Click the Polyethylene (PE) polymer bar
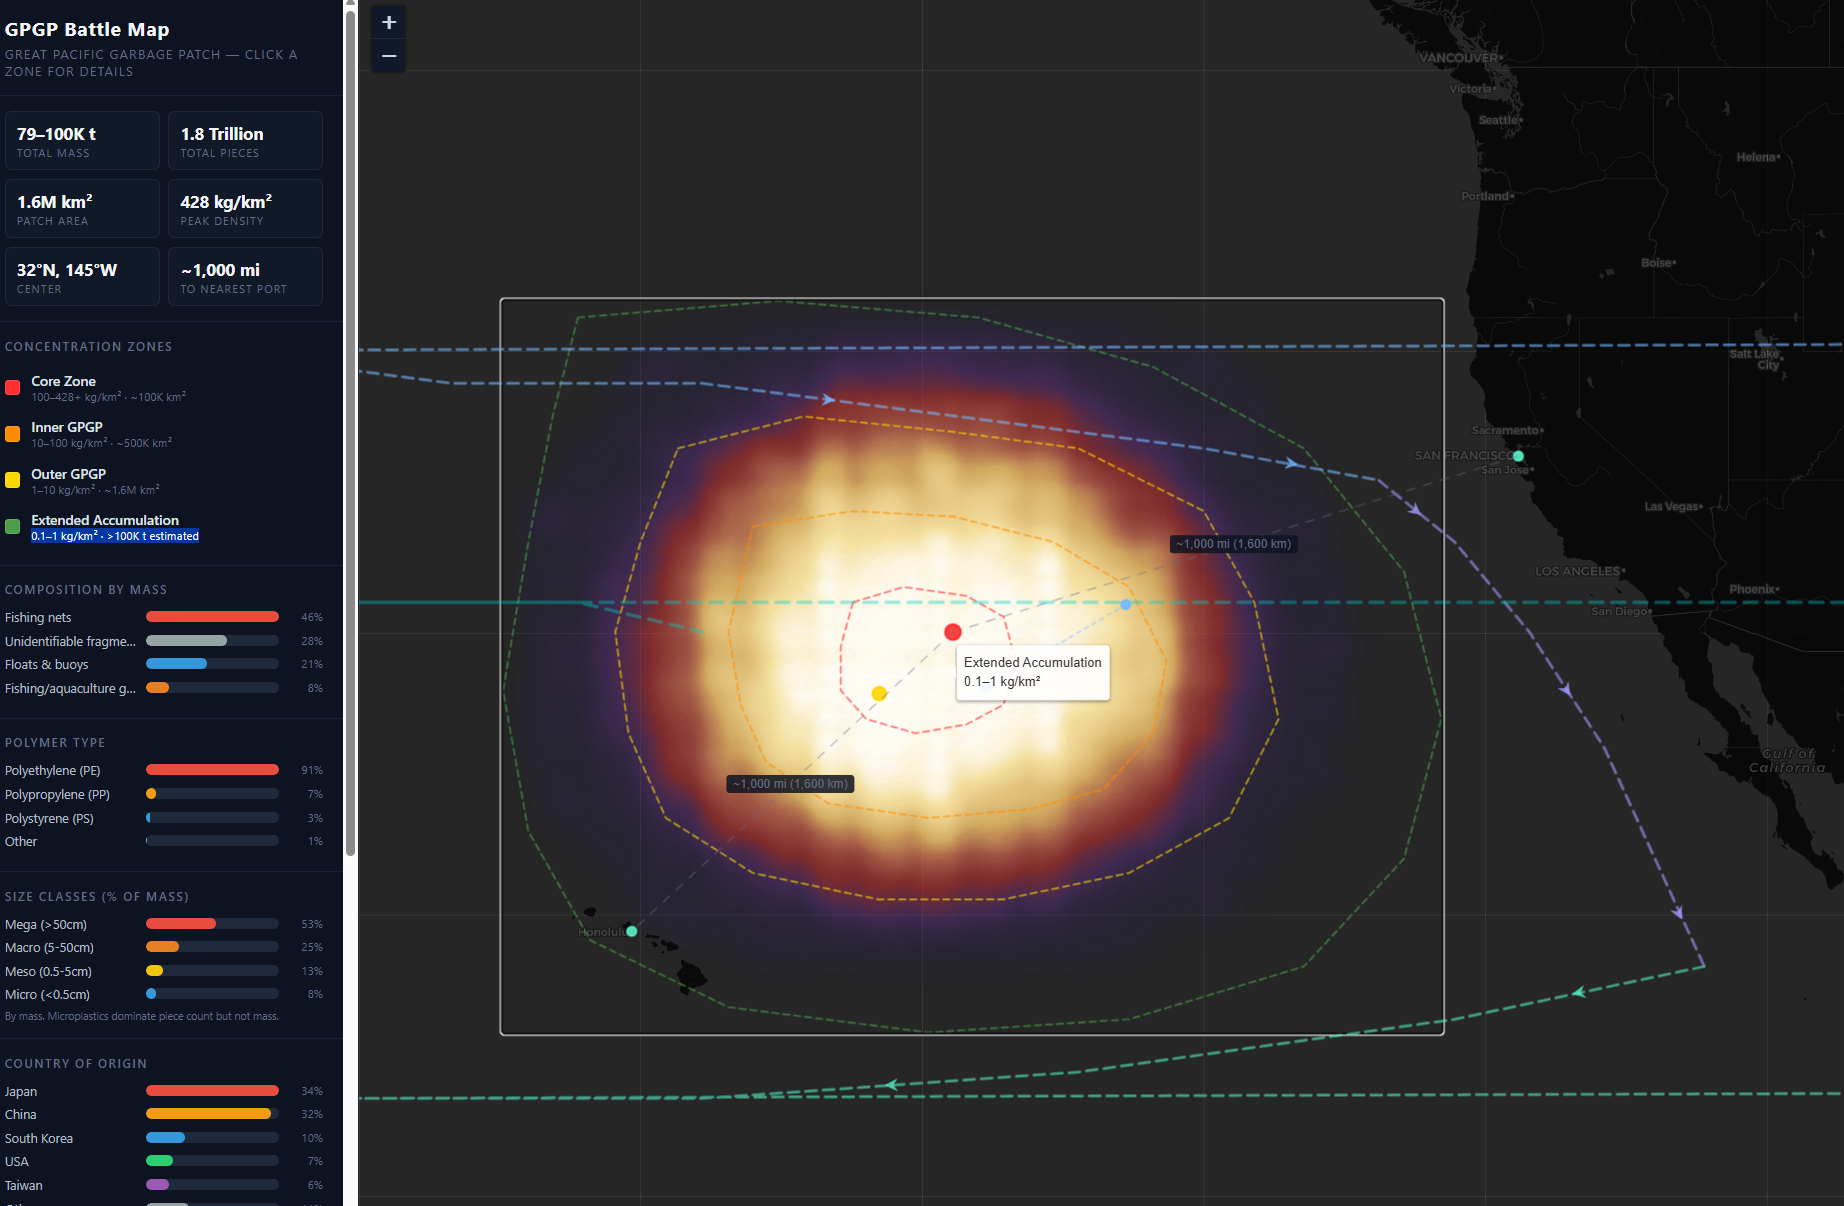Image resolution: width=1844 pixels, height=1206 pixels. [x=212, y=770]
